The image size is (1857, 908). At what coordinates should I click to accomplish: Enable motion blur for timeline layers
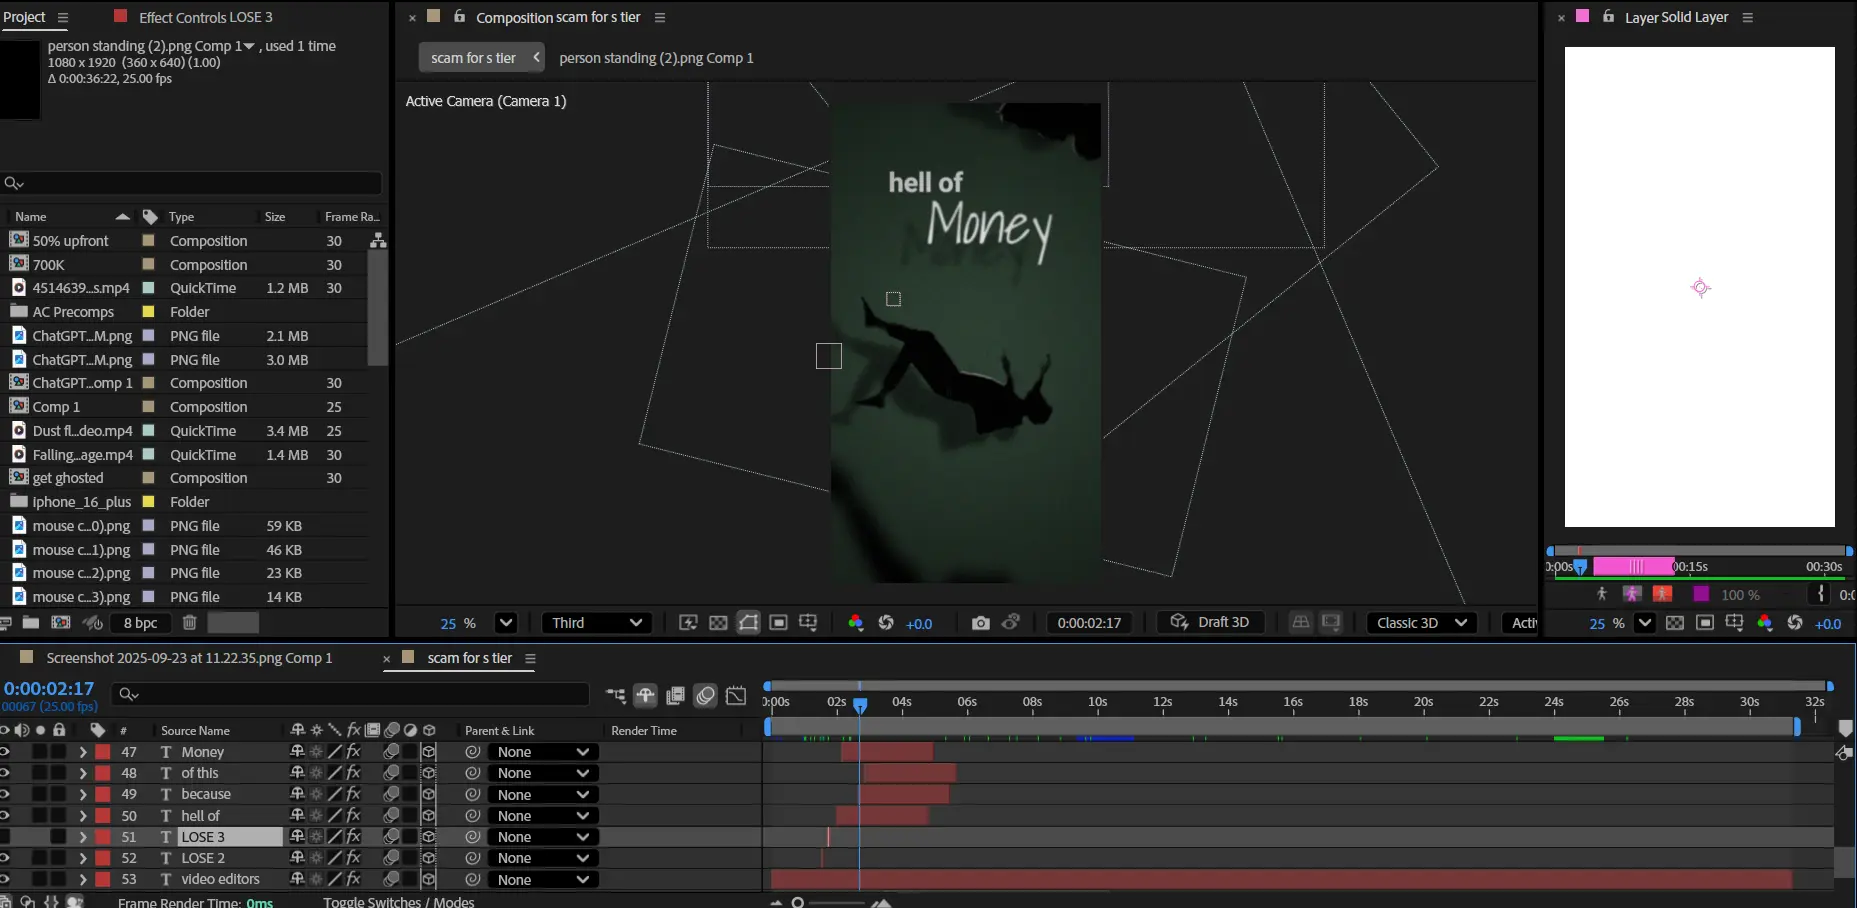(x=705, y=696)
